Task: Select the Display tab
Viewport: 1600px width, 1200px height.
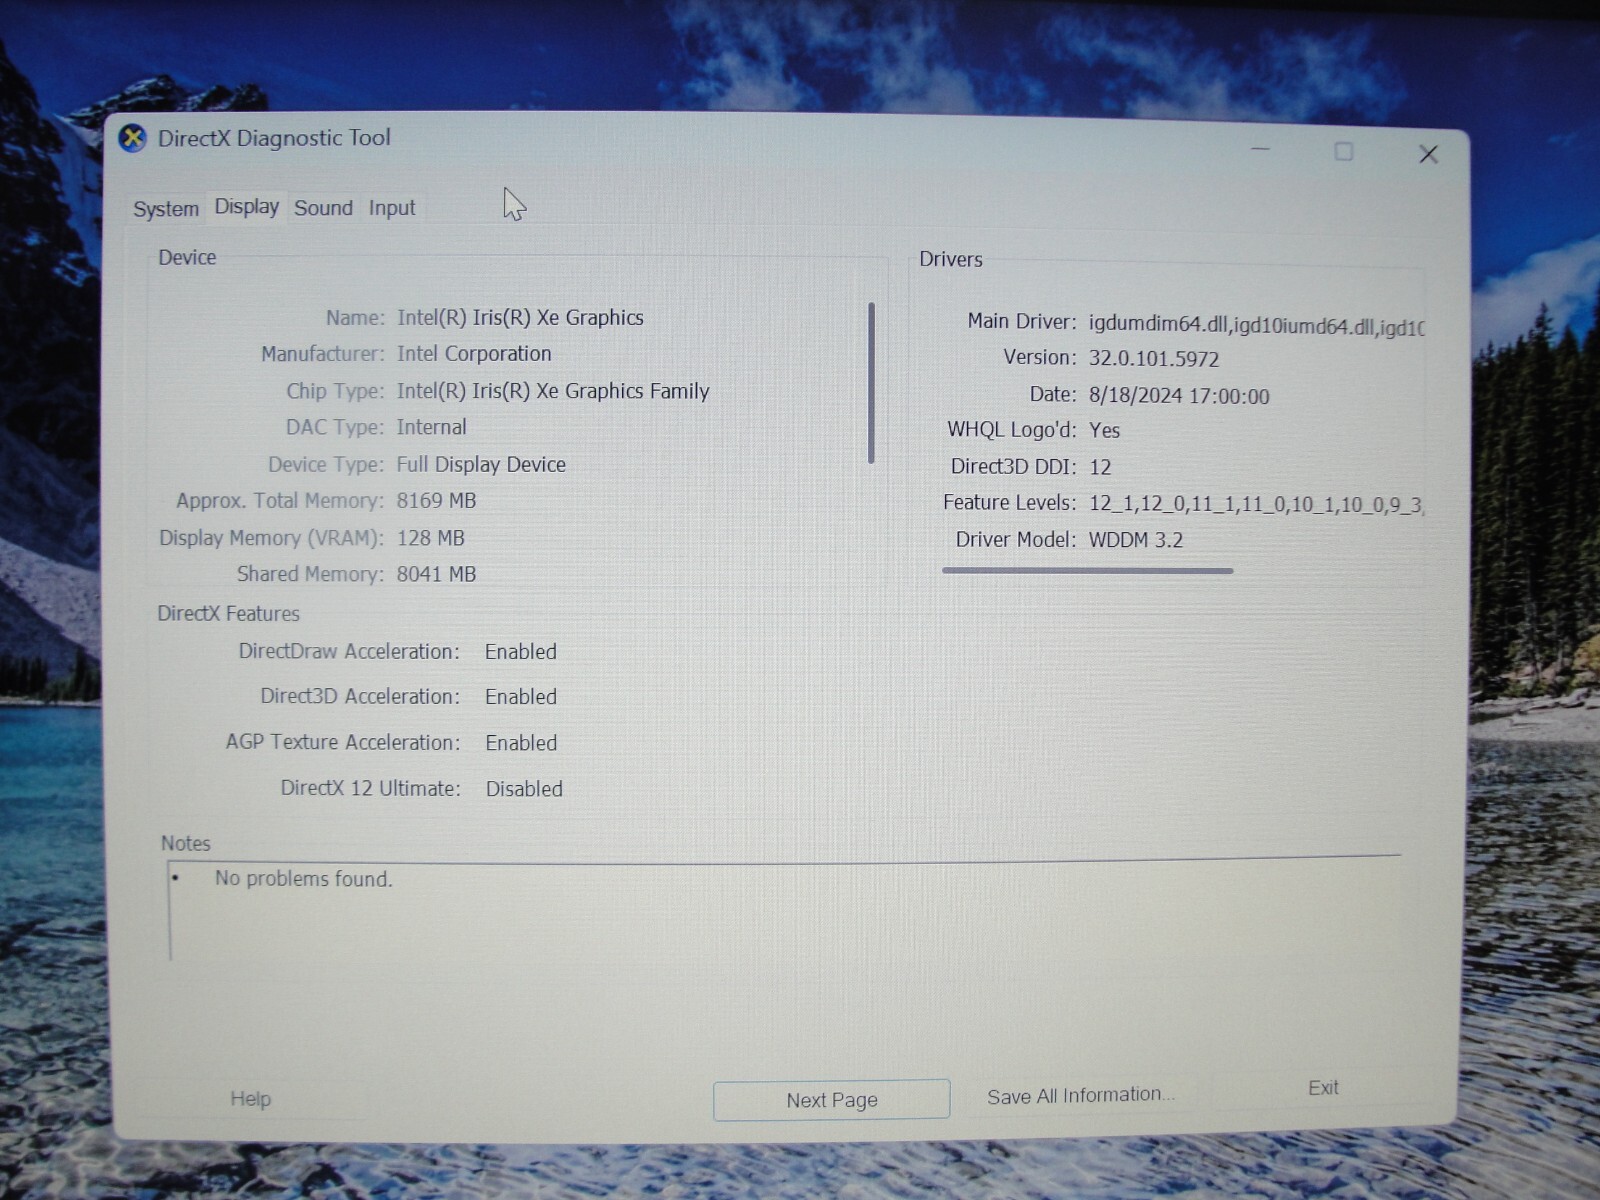Action: (247, 207)
